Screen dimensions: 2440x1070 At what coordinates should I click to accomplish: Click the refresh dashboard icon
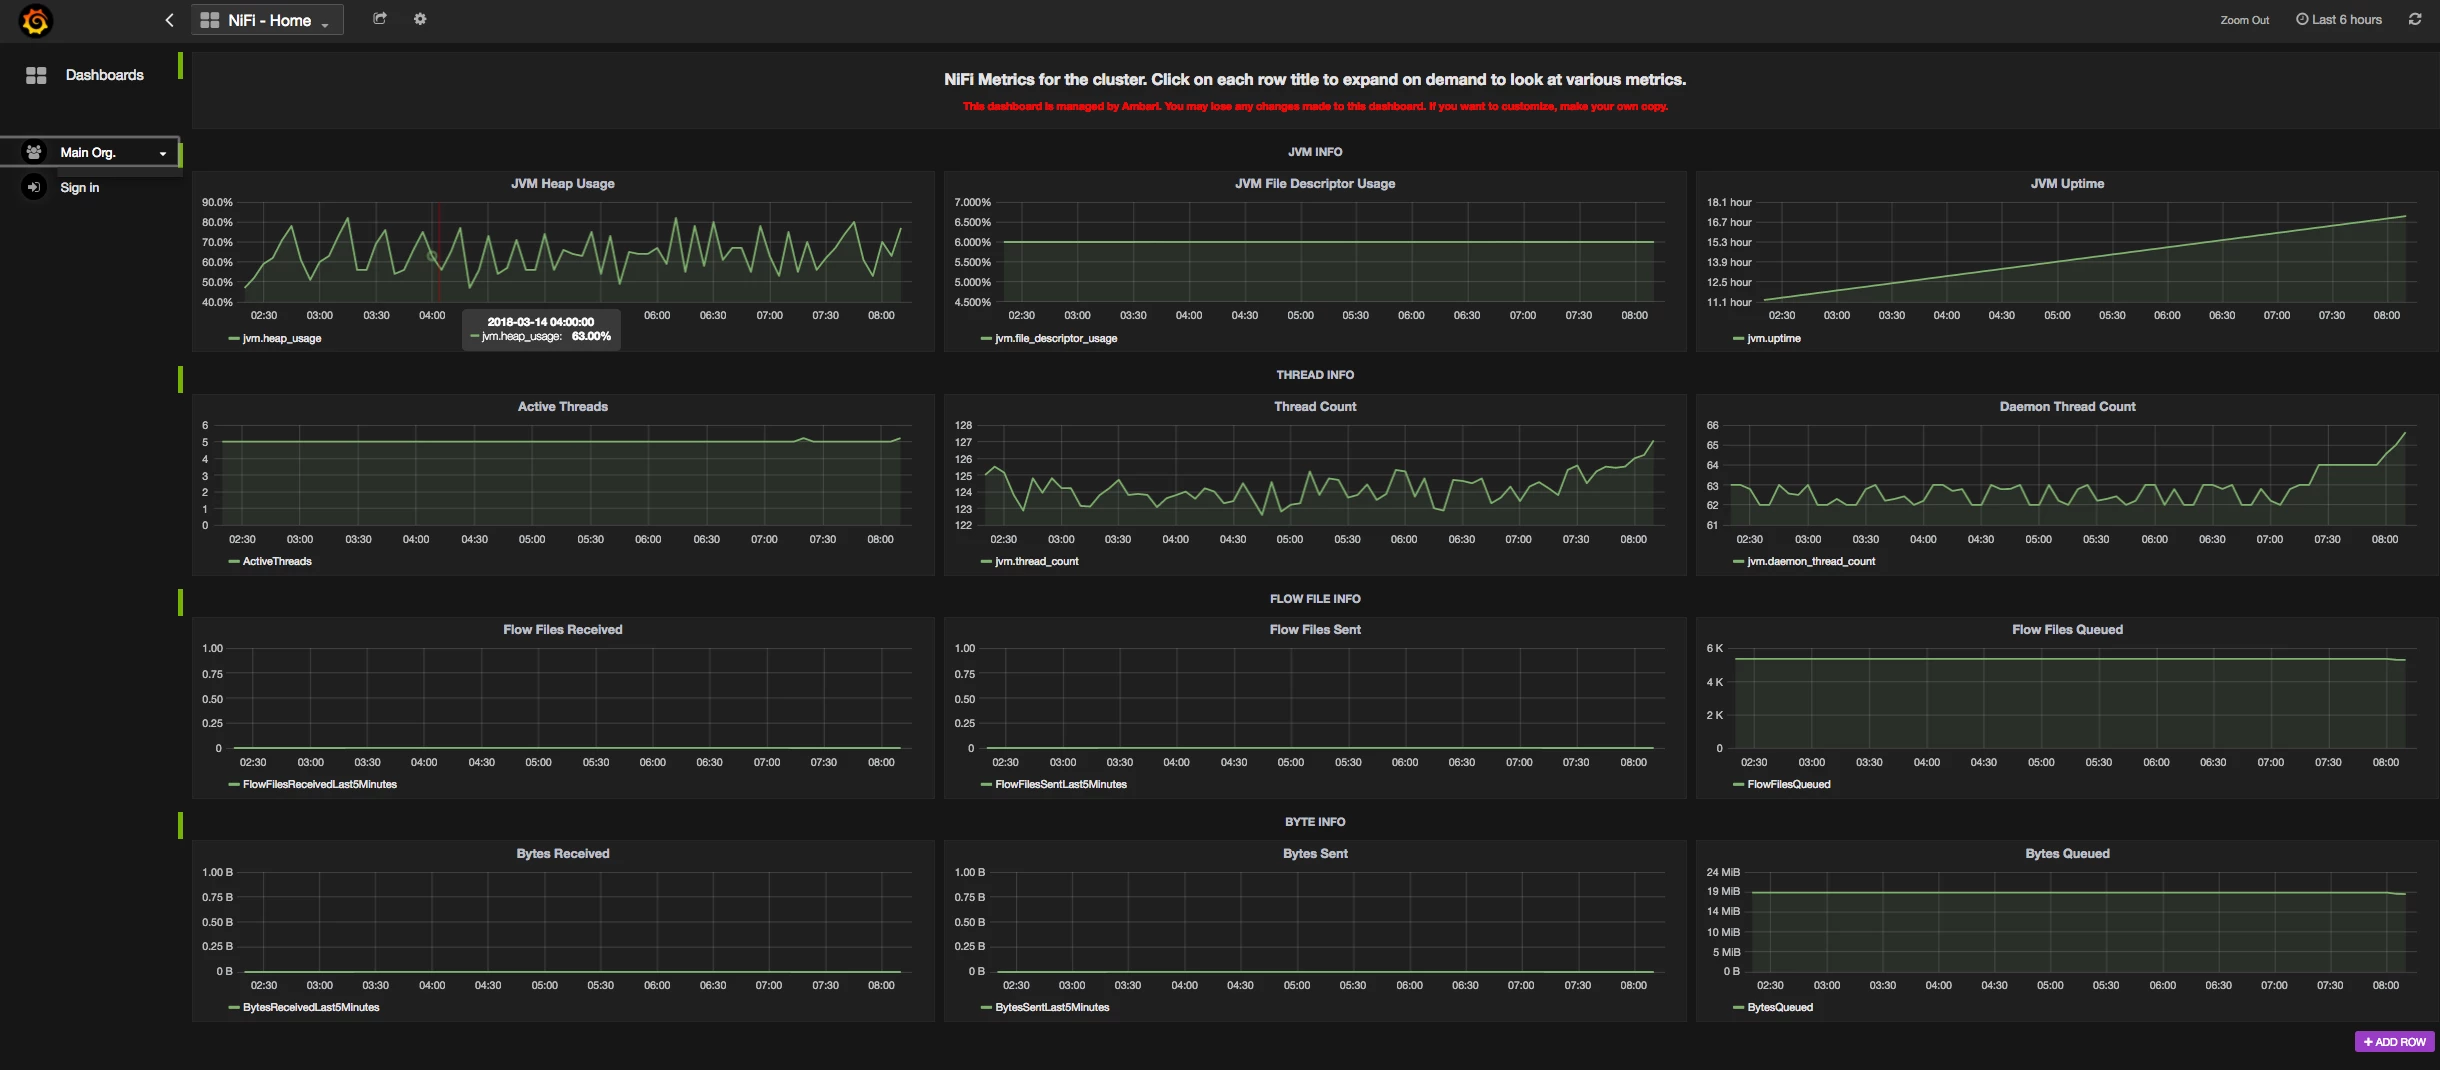[2415, 19]
